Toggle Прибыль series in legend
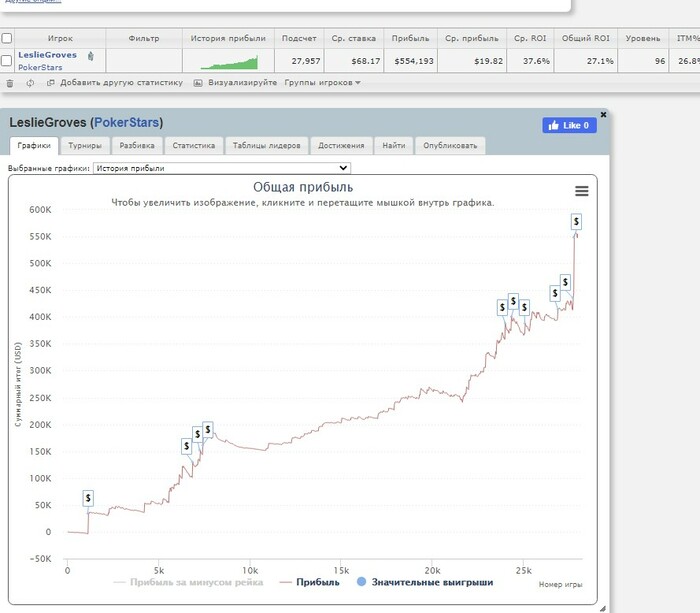This screenshot has width=700, height=613. click(309, 582)
